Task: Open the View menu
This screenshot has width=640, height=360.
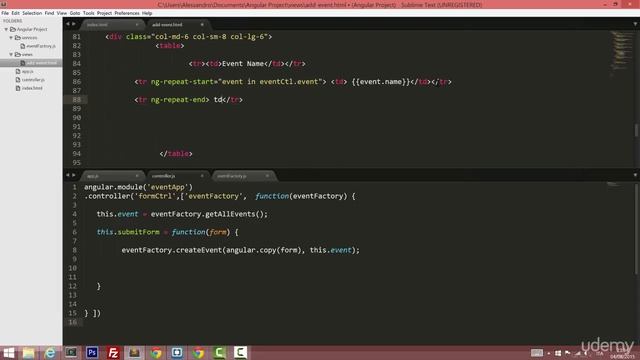Action: (x=62, y=13)
